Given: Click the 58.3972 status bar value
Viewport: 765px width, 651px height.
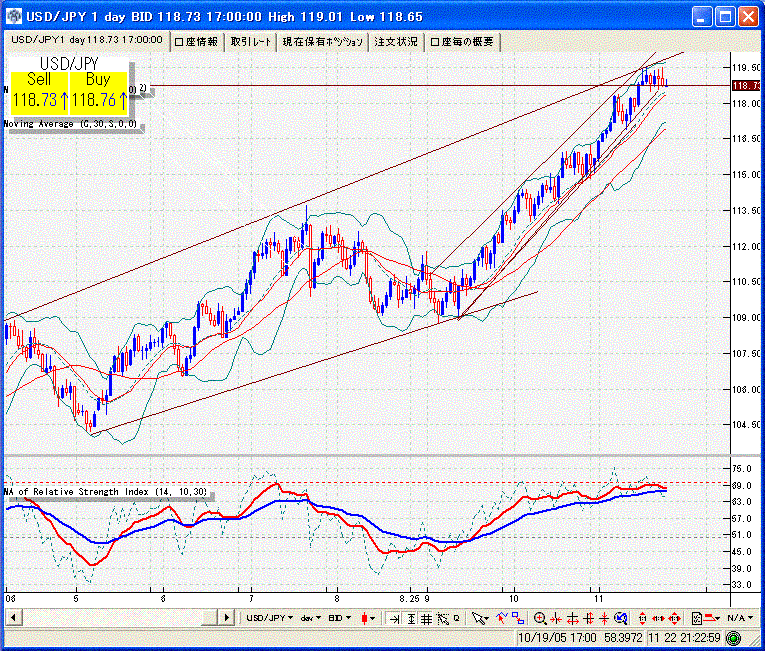Looking at the screenshot, I should tap(623, 637).
